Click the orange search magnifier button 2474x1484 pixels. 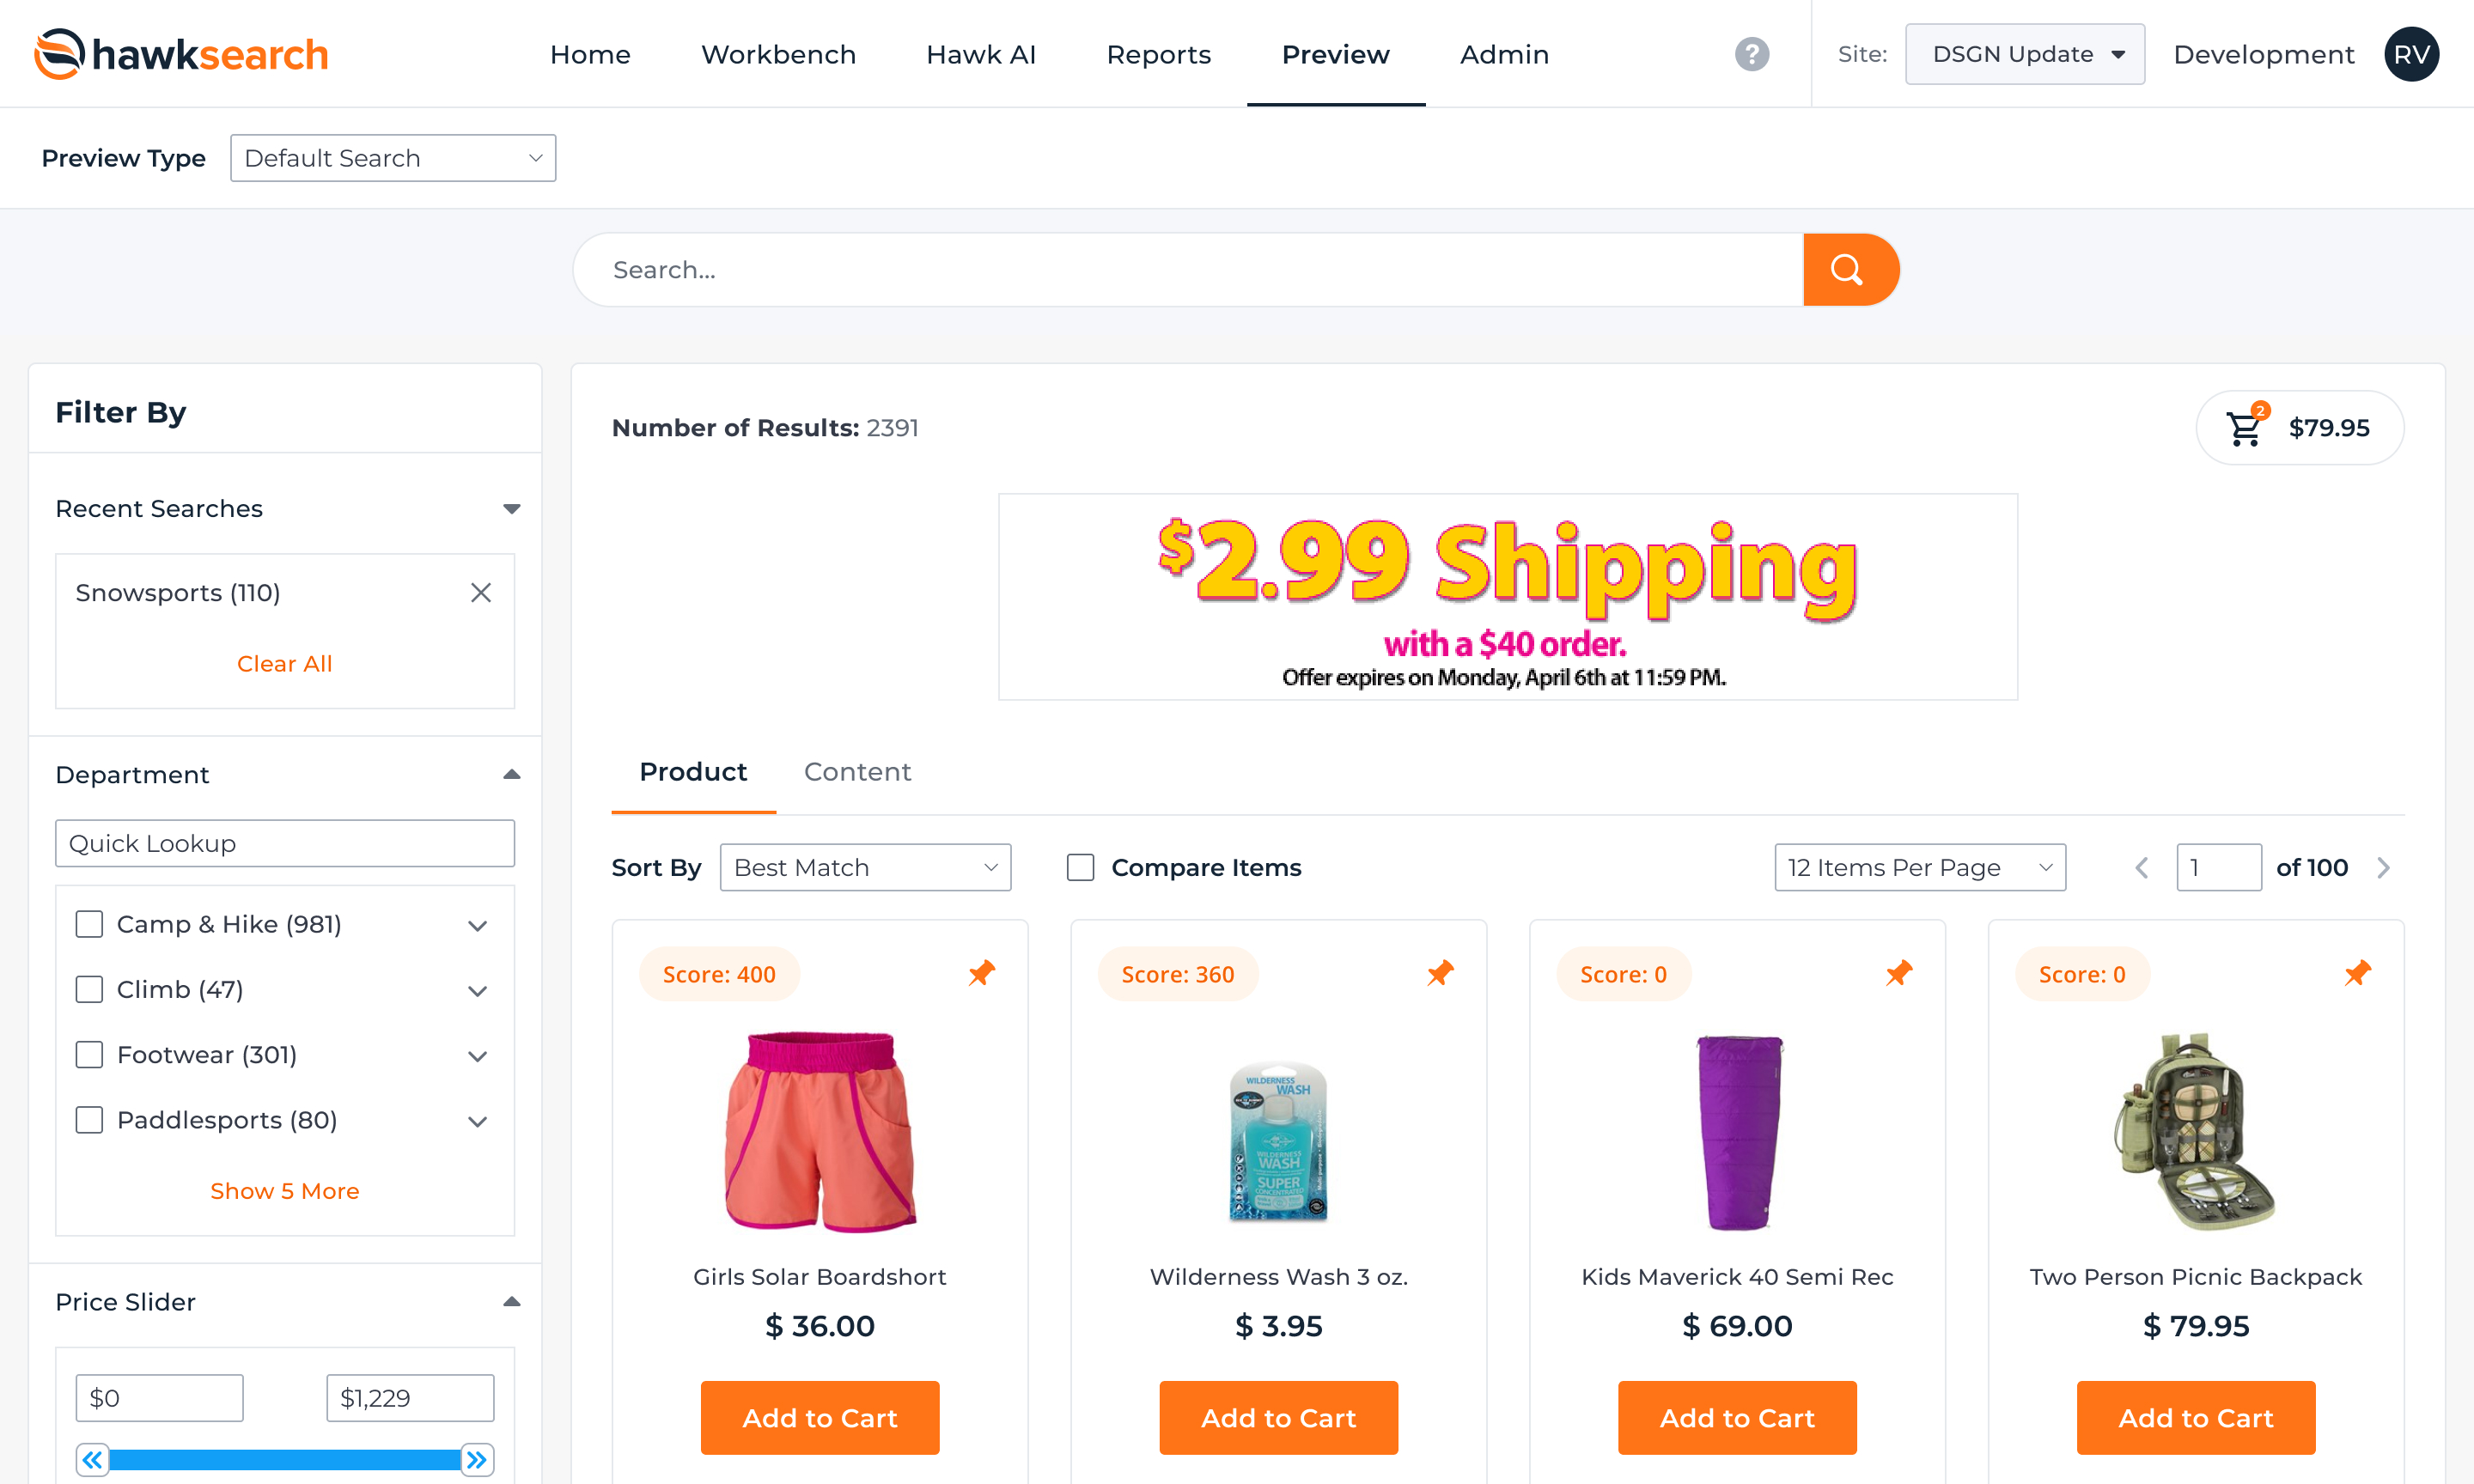tap(1850, 270)
